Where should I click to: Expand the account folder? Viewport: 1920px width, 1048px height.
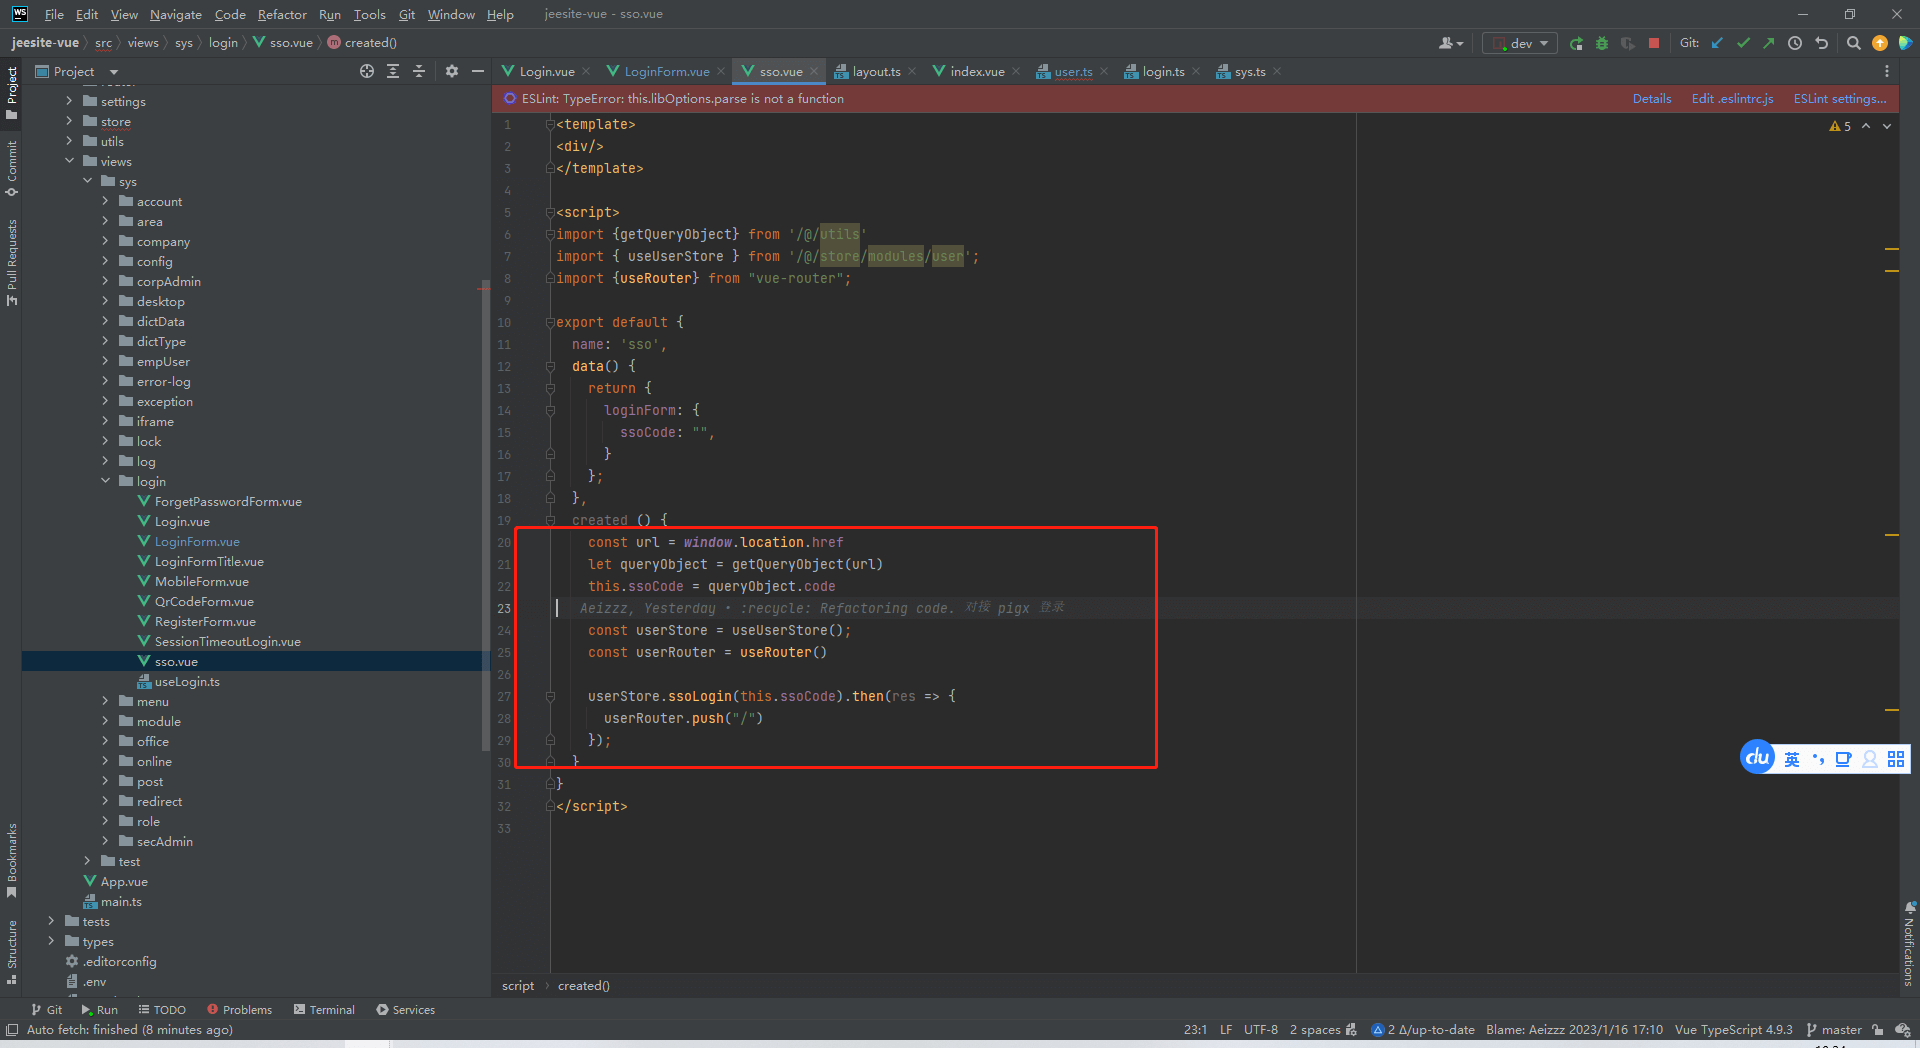[105, 201]
